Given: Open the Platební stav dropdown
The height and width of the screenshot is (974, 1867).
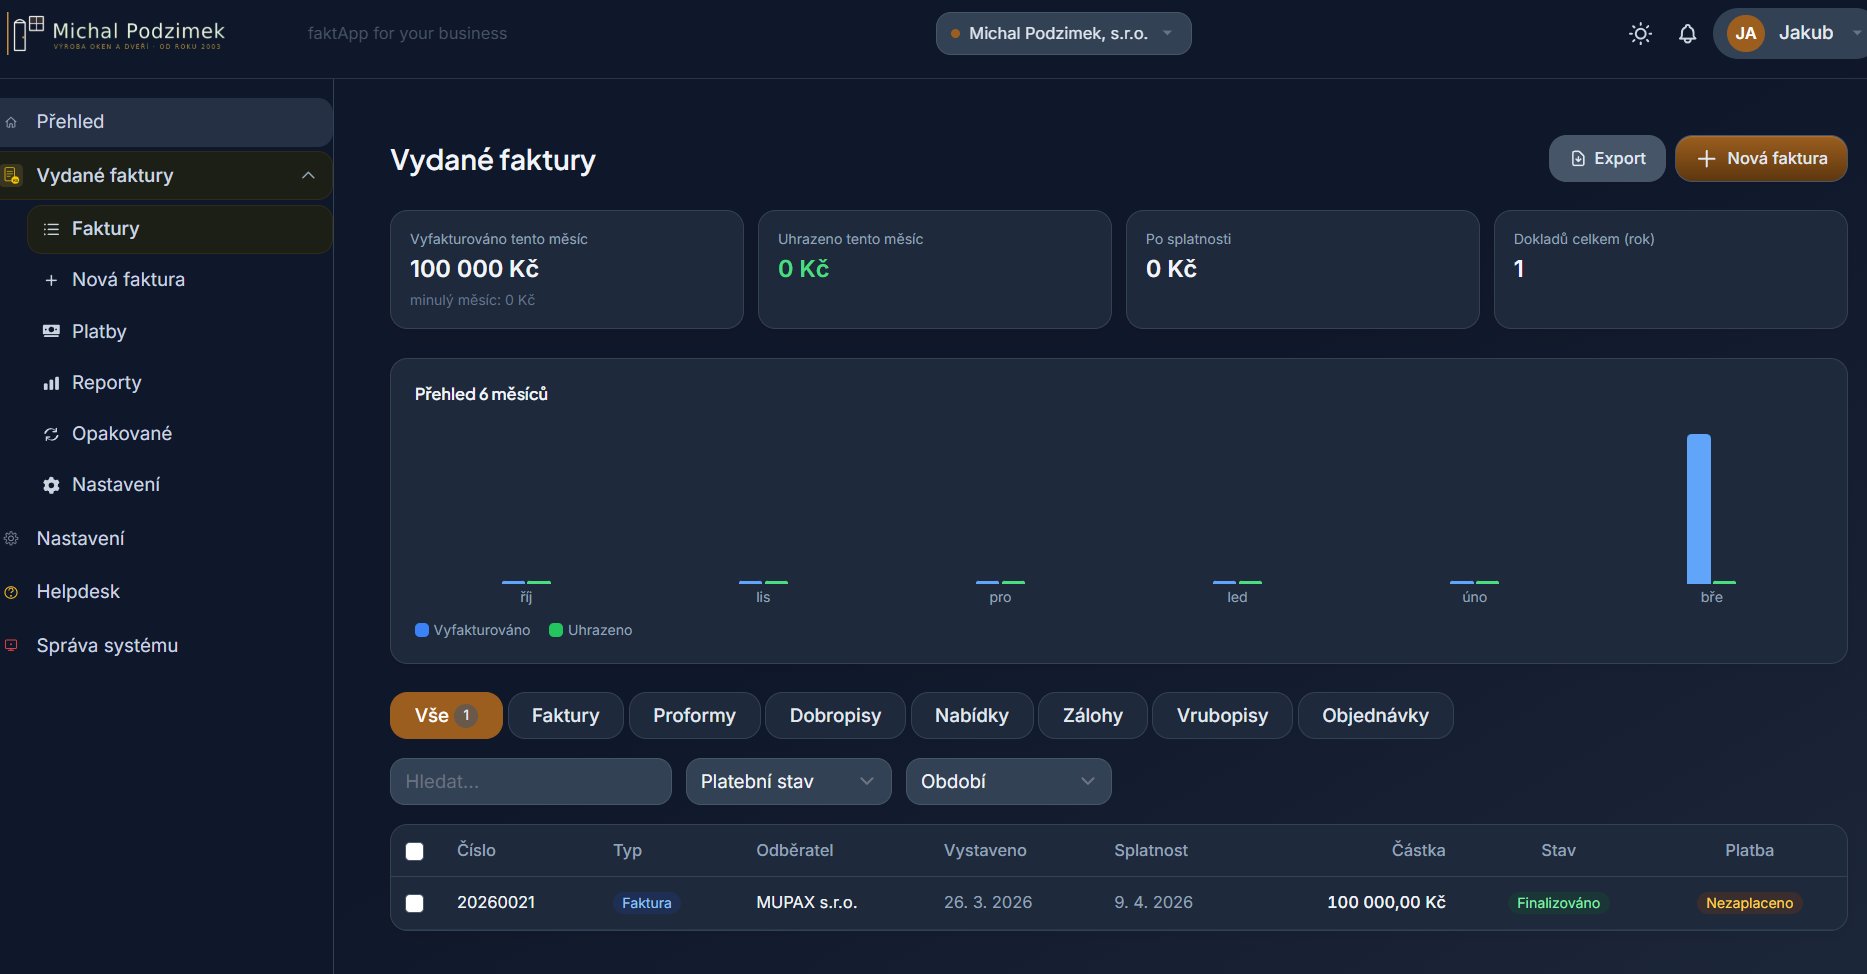Looking at the screenshot, I should (788, 781).
